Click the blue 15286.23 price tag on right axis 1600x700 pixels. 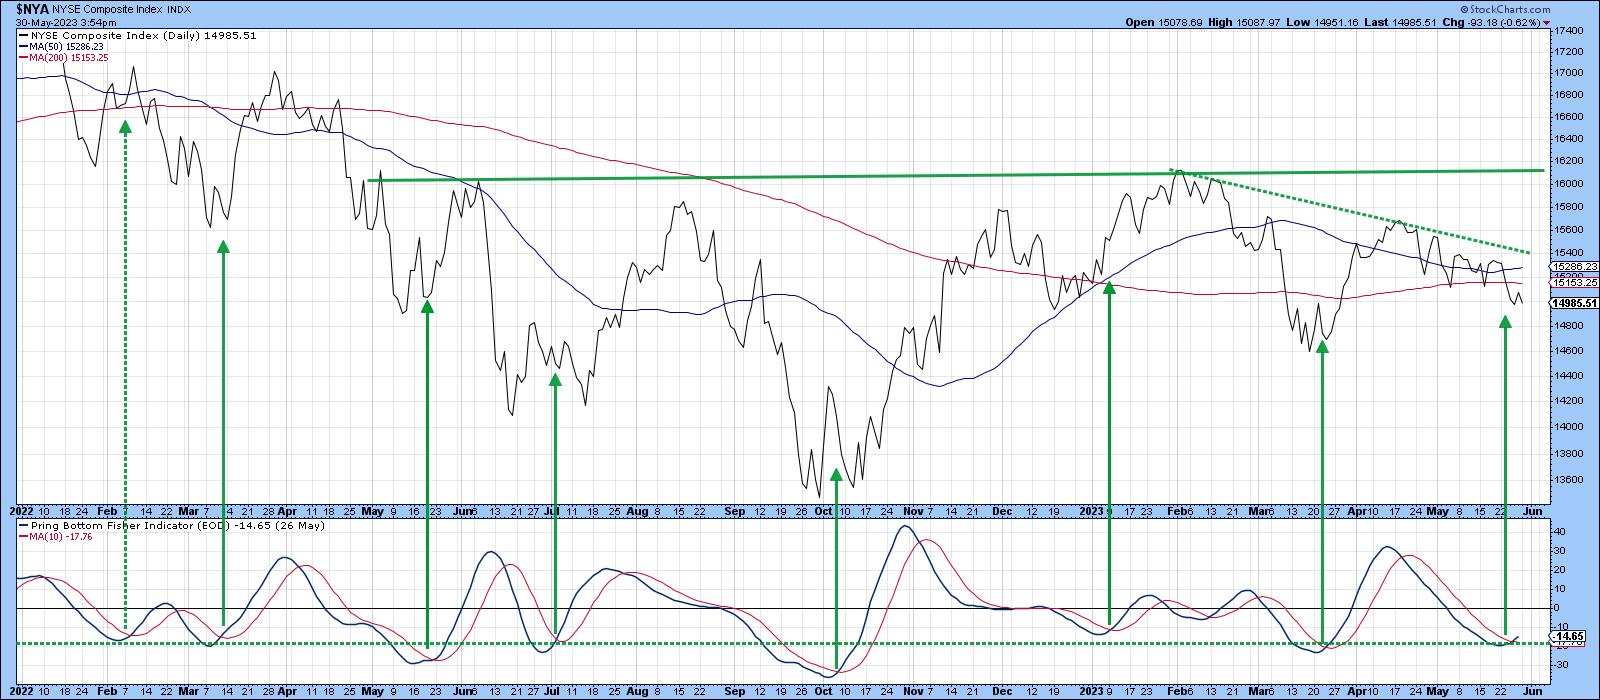[1573, 267]
